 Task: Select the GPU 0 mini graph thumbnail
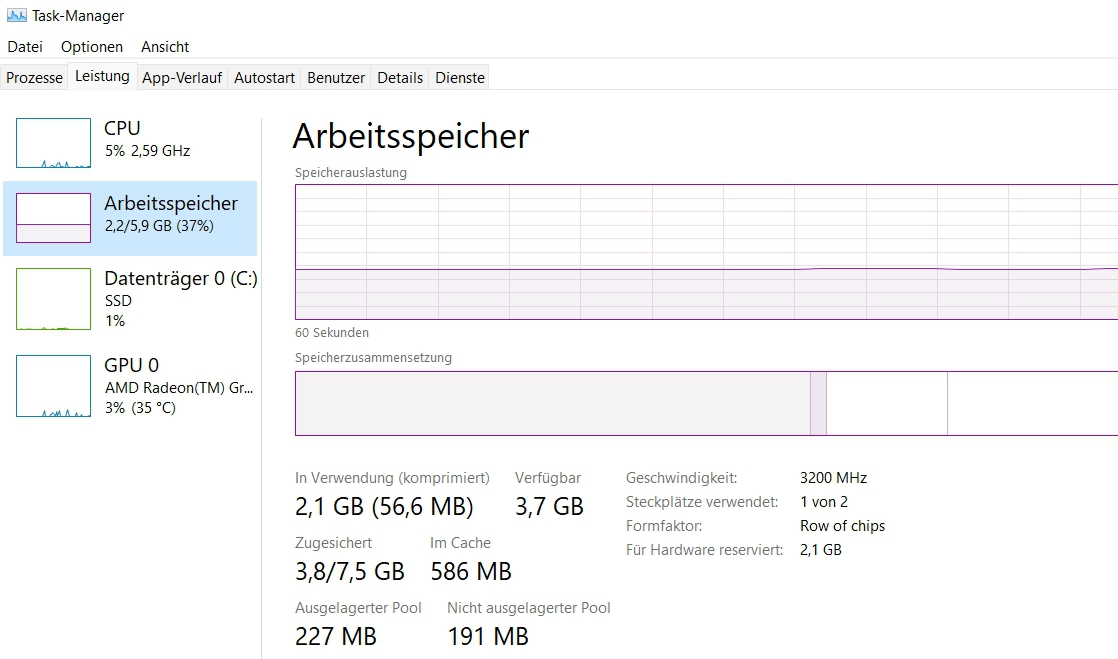(x=53, y=386)
